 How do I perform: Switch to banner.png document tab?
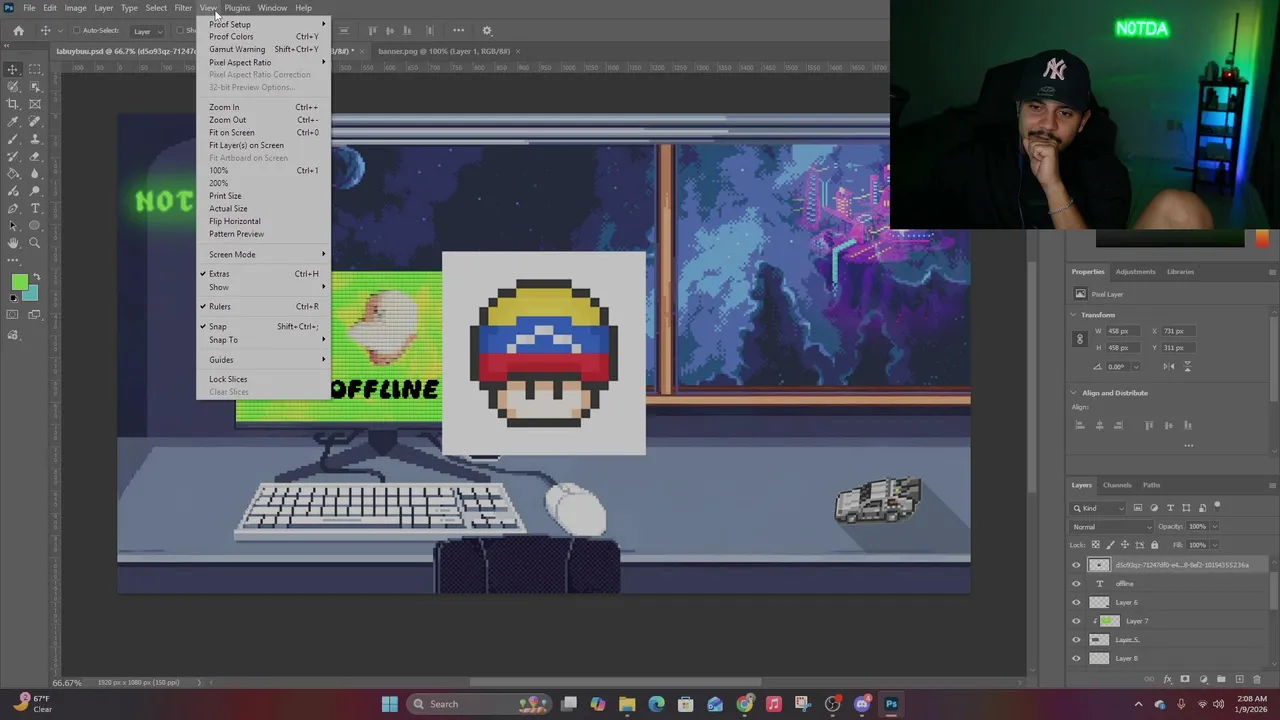444,51
